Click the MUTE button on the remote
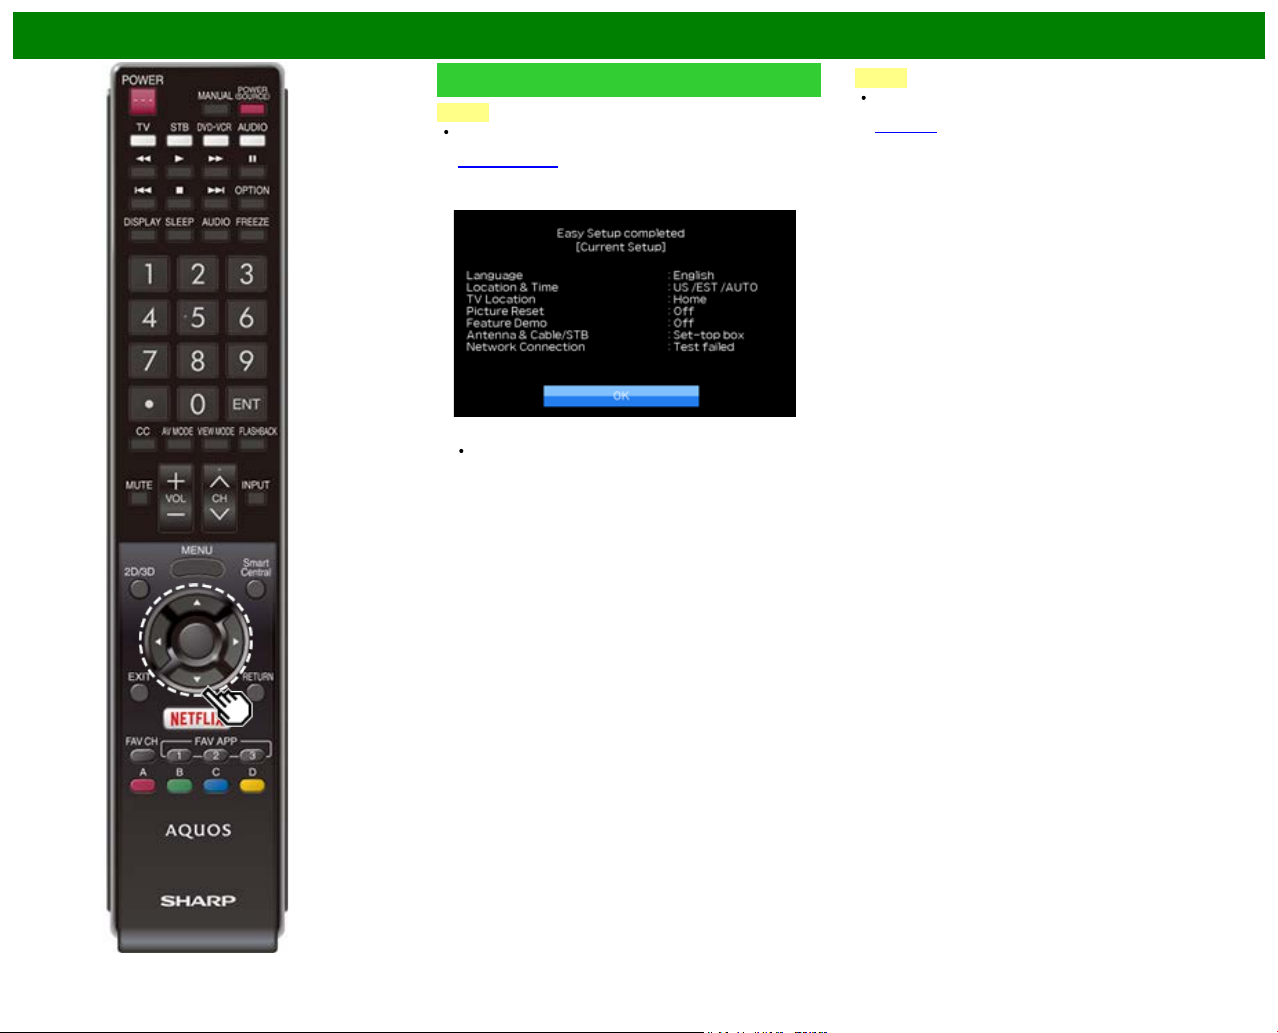Viewport: 1278px width, 1033px height. pos(139,498)
